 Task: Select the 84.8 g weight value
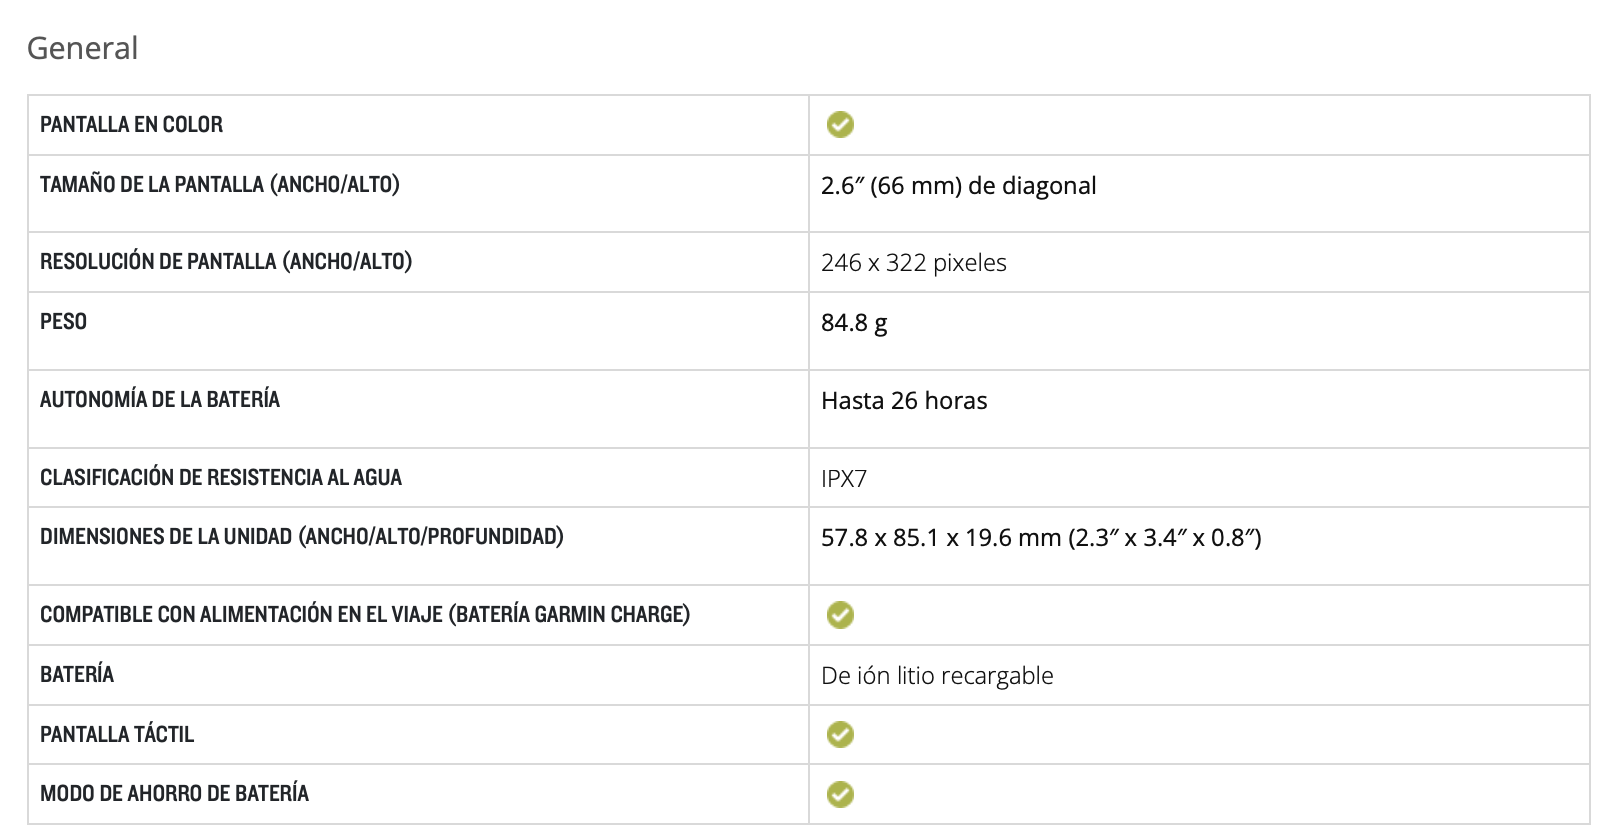click(853, 323)
